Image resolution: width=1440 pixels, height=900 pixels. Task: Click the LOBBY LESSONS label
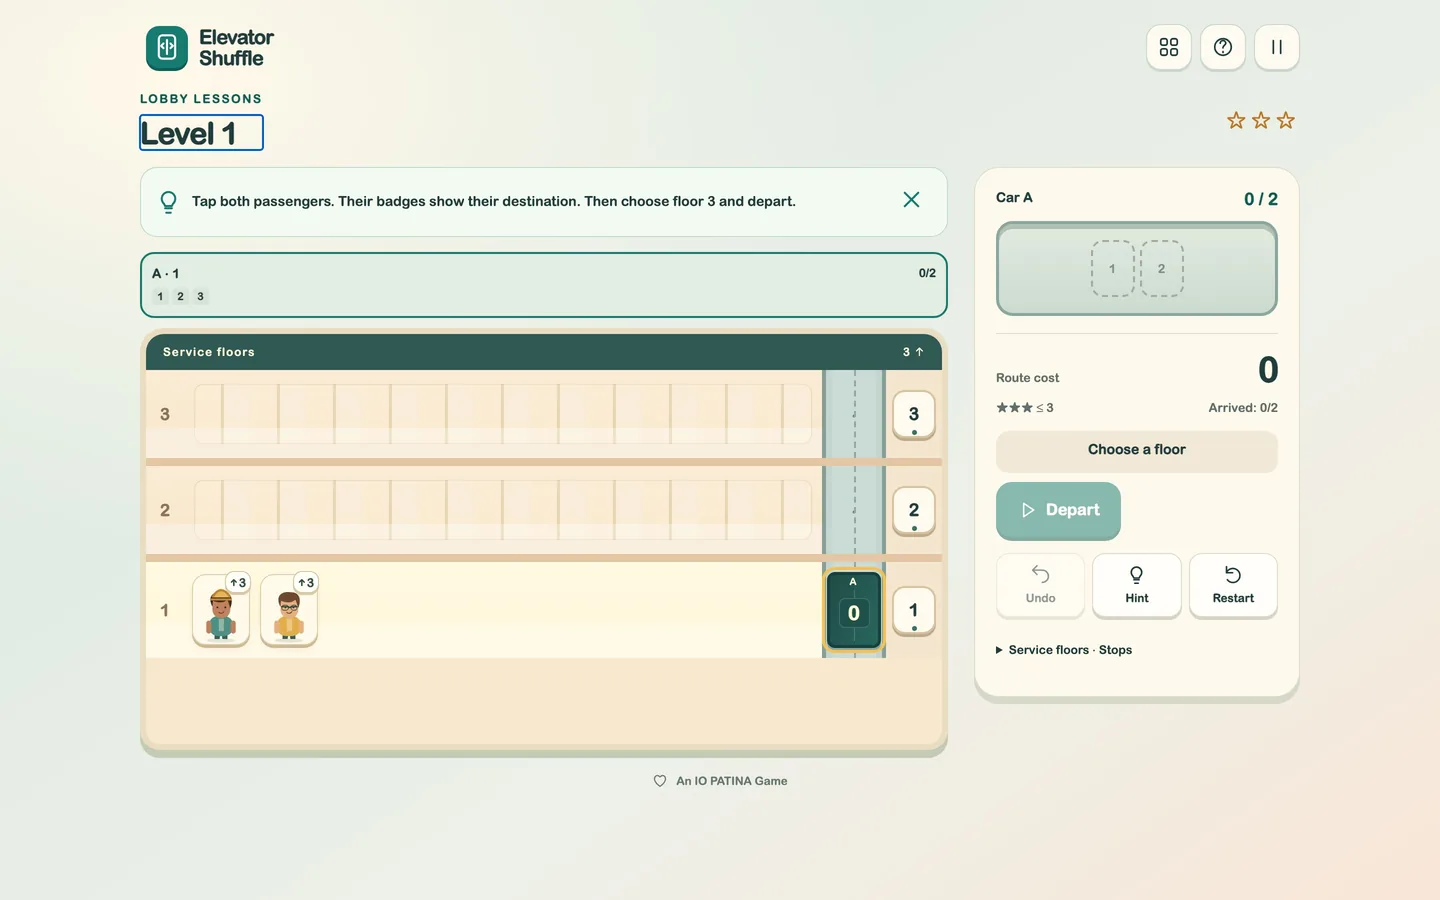point(201,99)
